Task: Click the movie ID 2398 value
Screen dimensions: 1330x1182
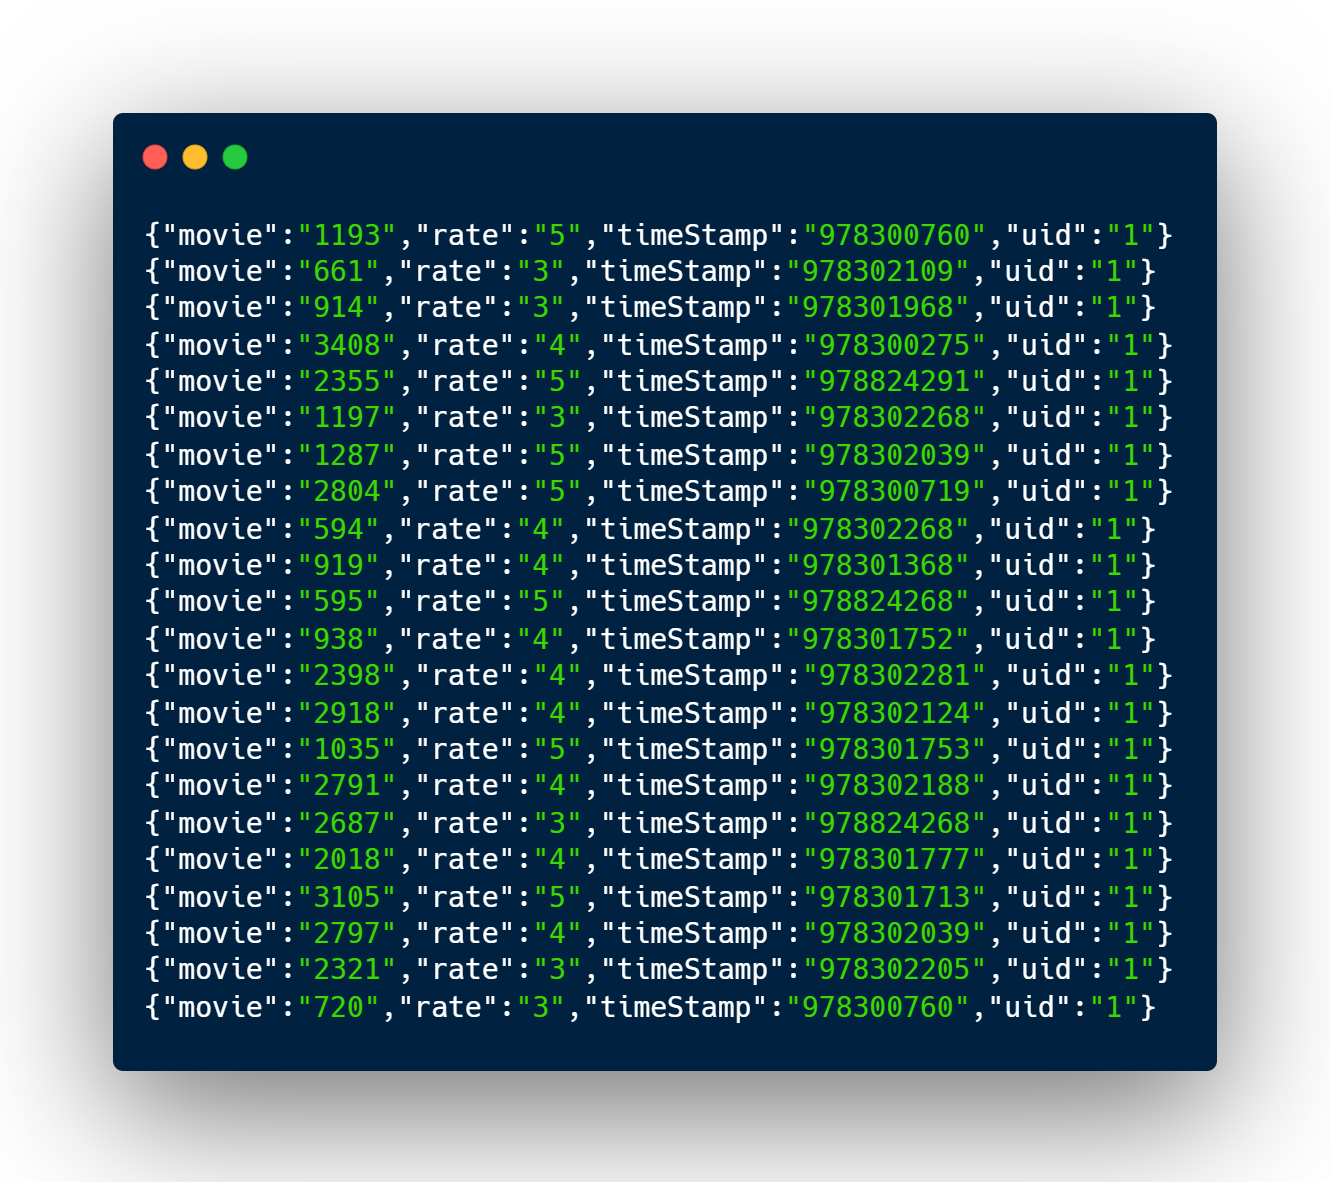Action: coord(347,675)
